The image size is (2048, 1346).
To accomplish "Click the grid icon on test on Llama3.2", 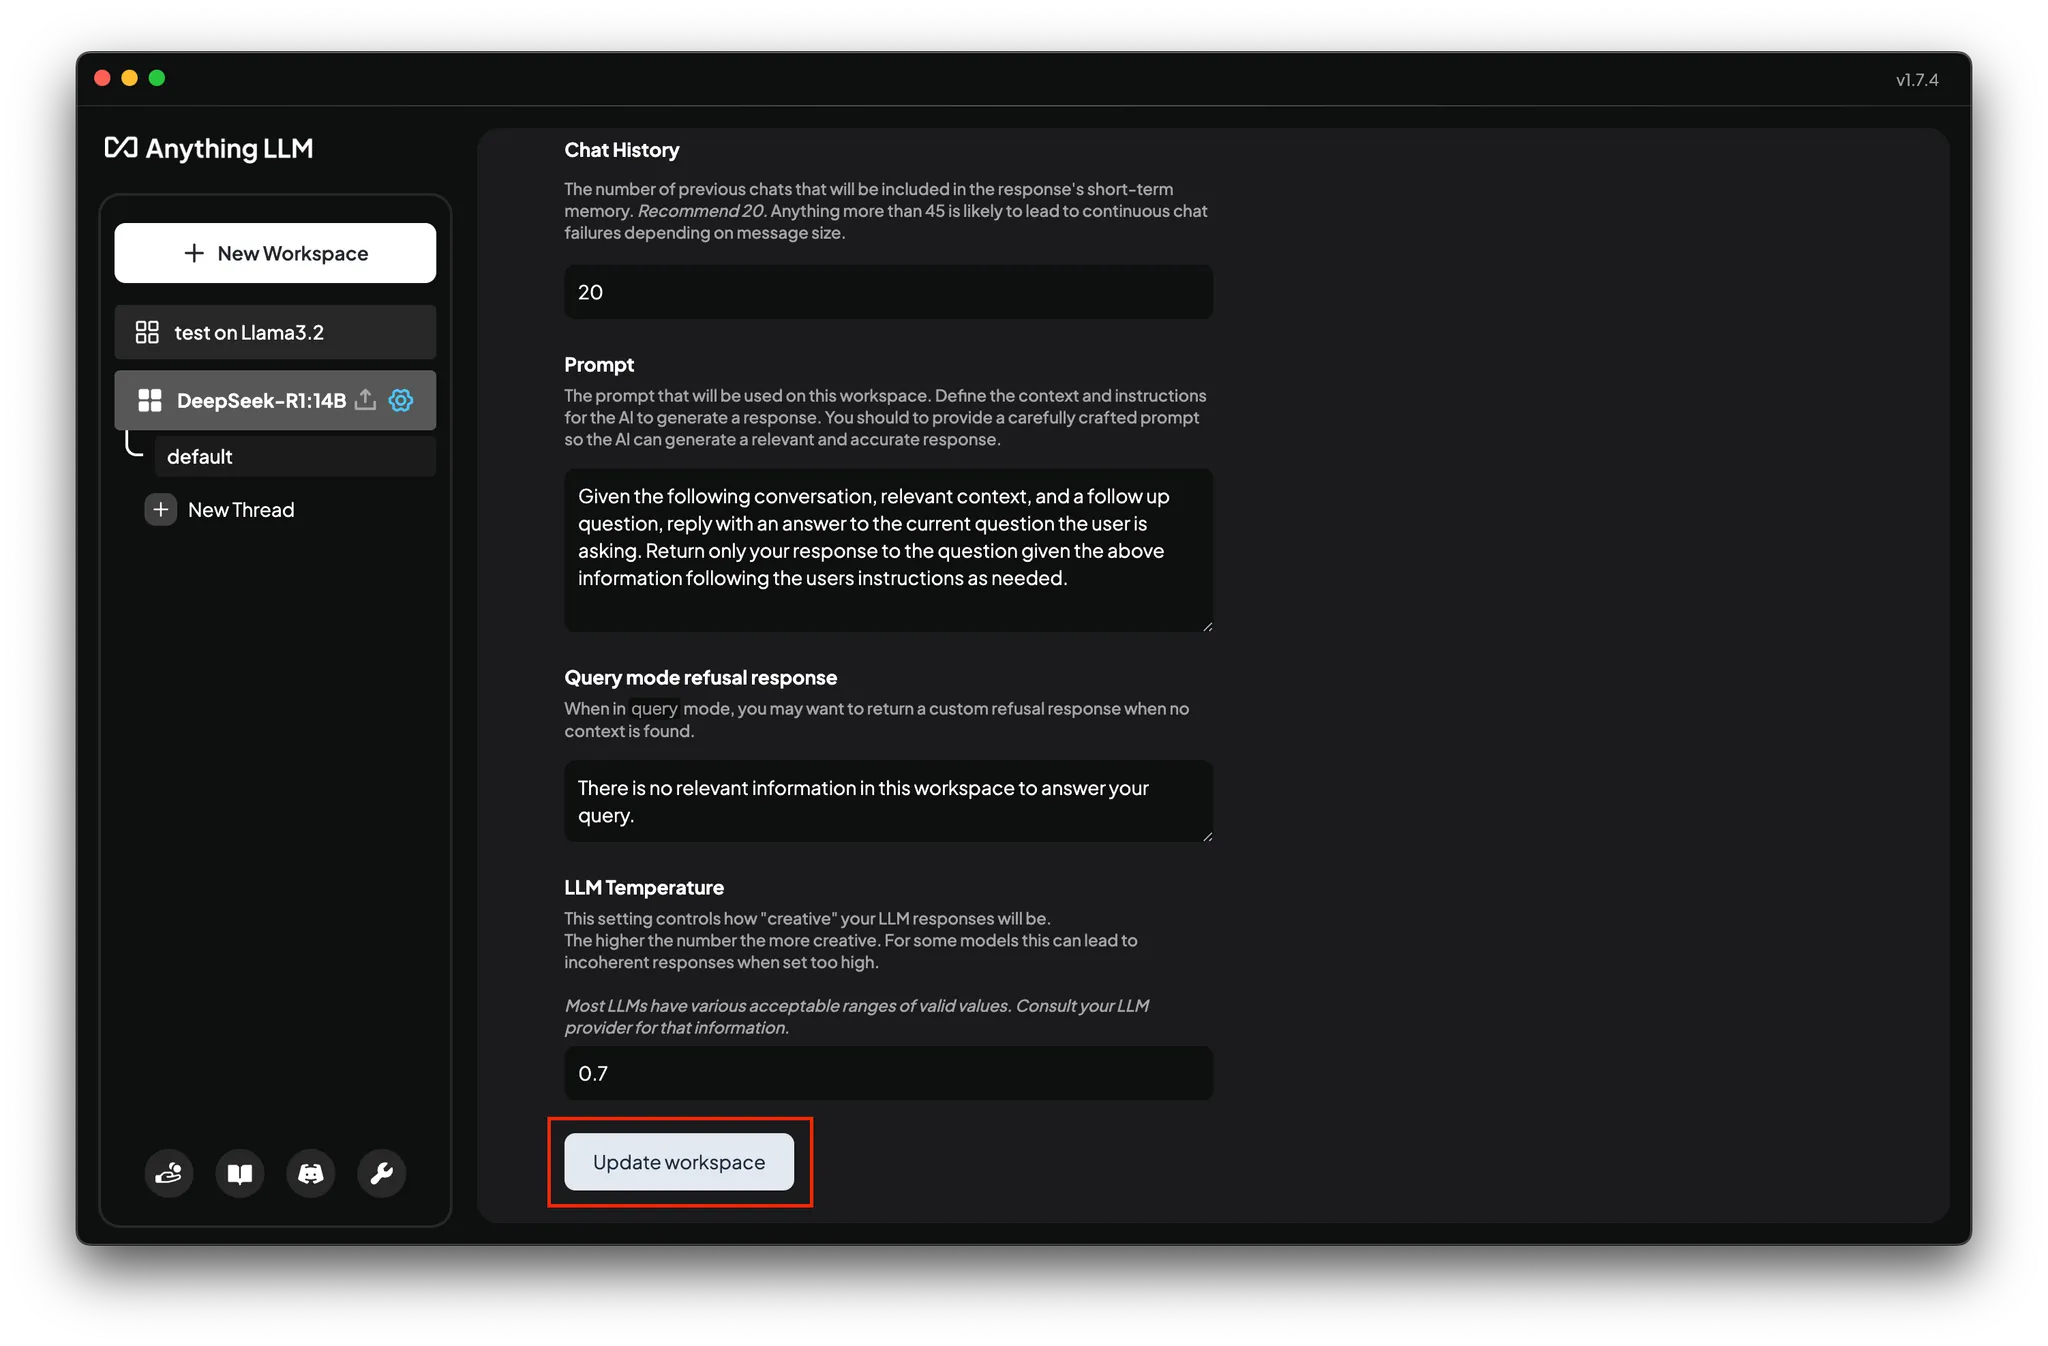I will coord(147,332).
